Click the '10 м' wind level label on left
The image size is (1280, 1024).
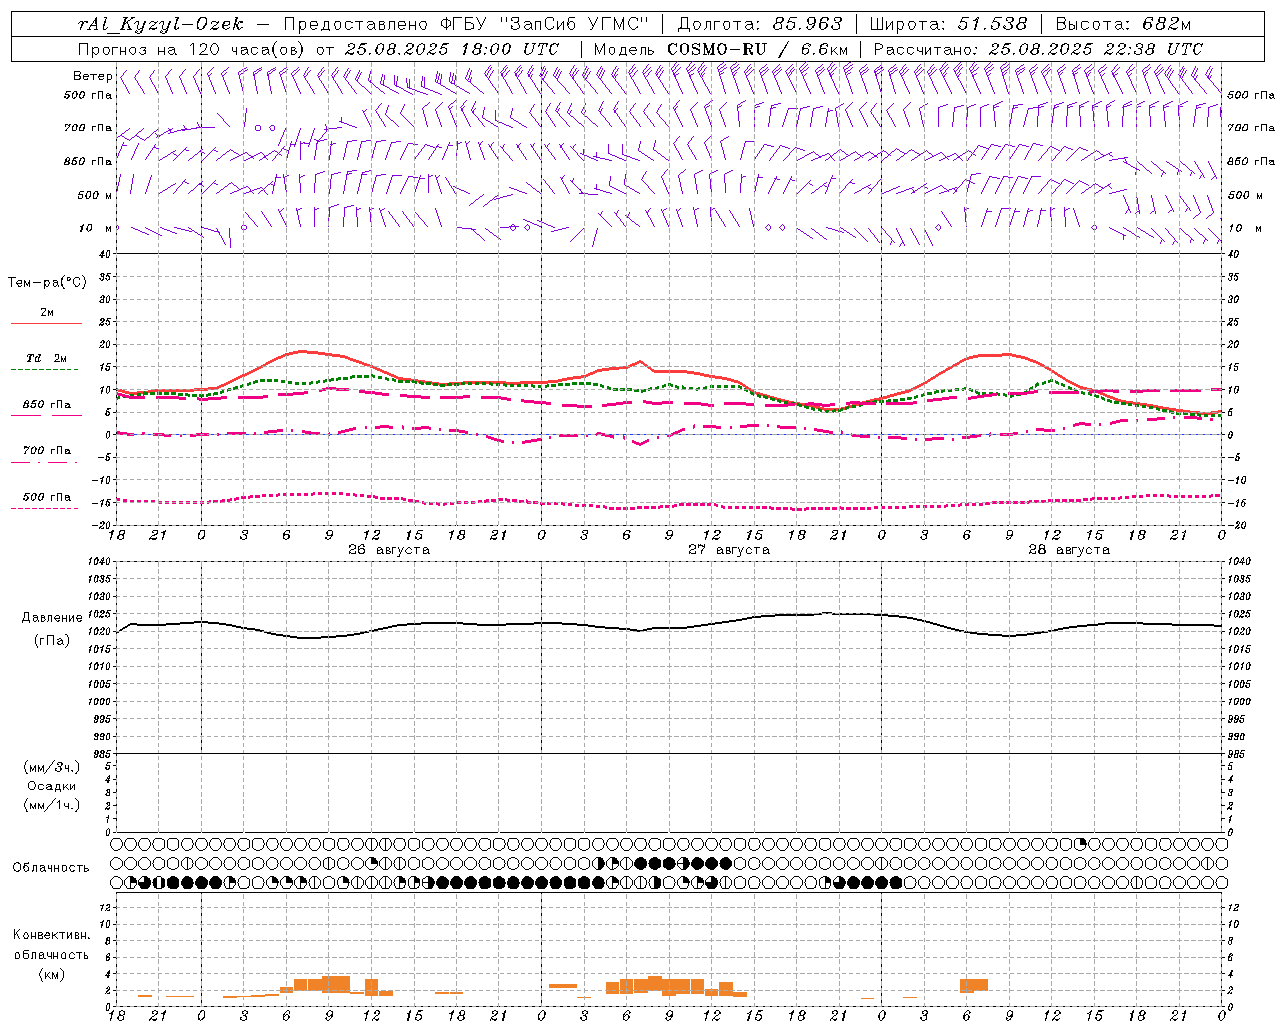pyautogui.click(x=95, y=228)
